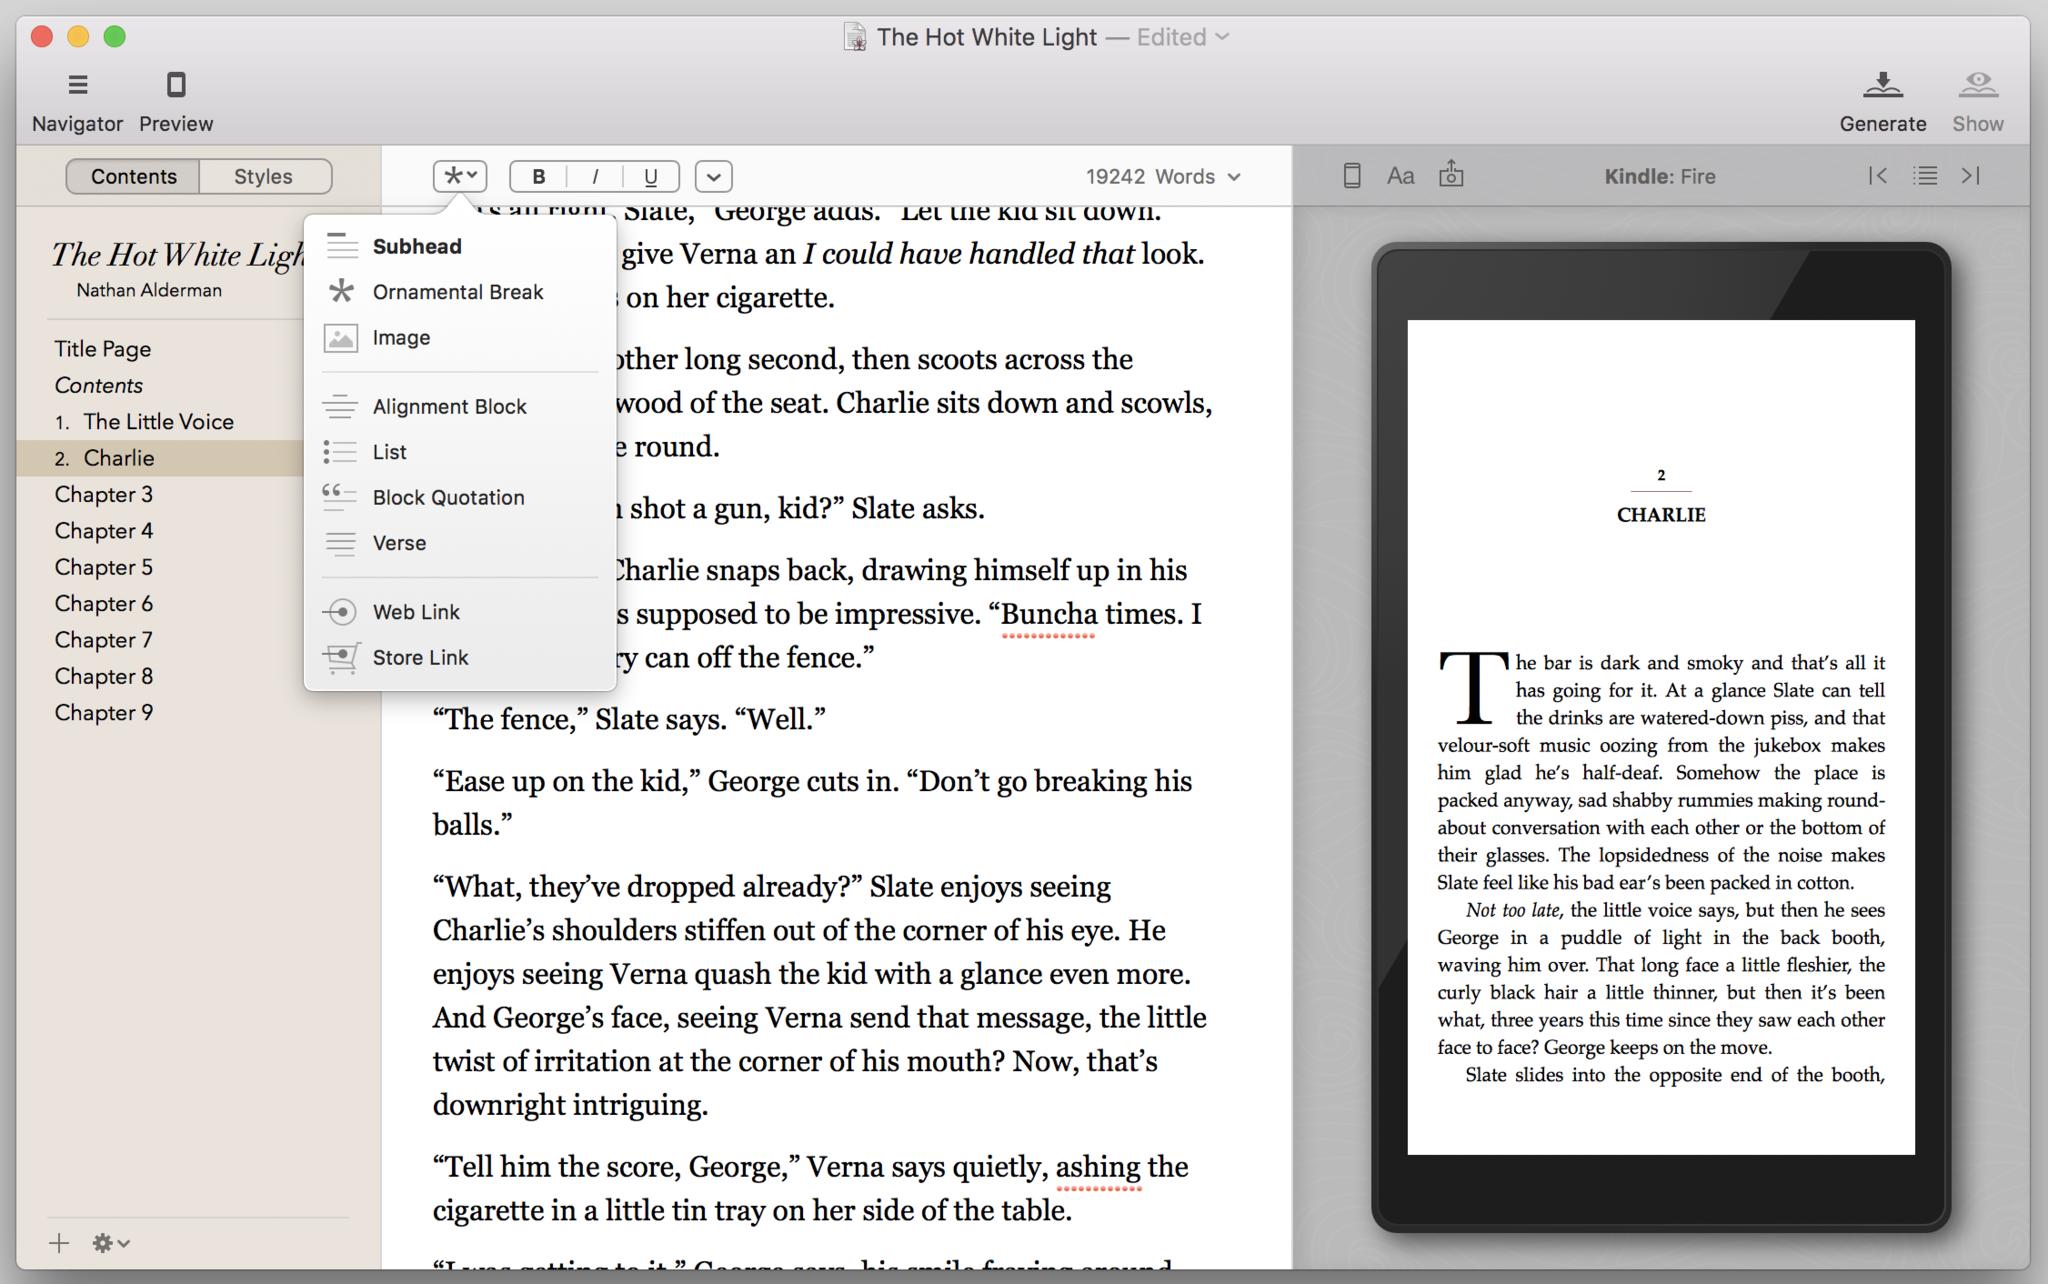Screen dimensions: 2048x1284
Task: Click the Generate download icon
Action: click(1882, 85)
